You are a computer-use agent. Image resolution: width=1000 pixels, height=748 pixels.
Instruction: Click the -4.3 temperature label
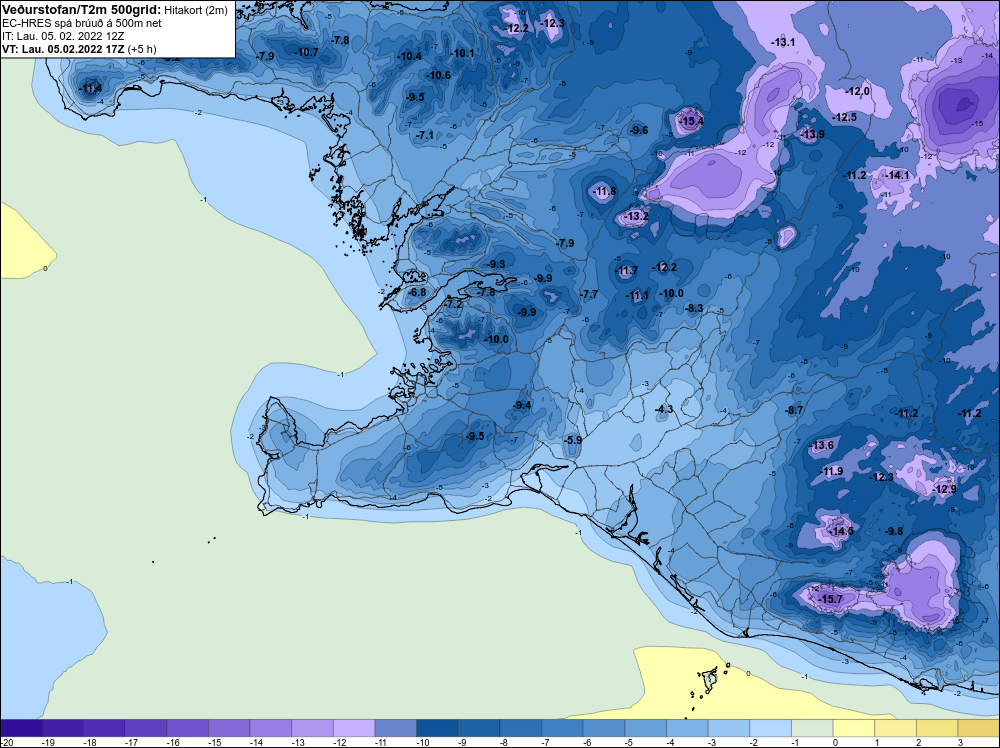pyautogui.click(x=664, y=409)
